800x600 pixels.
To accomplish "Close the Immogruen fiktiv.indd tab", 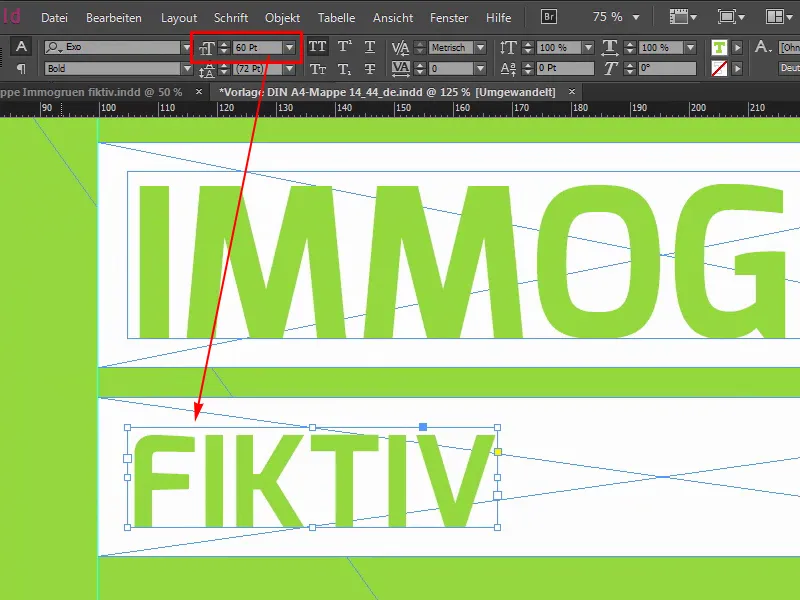I will pyautogui.click(x=199, y=92).
